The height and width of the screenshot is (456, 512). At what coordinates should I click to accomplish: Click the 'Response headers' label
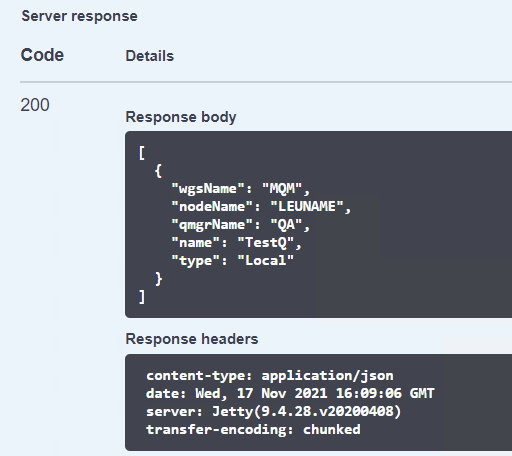click(192, 339)
